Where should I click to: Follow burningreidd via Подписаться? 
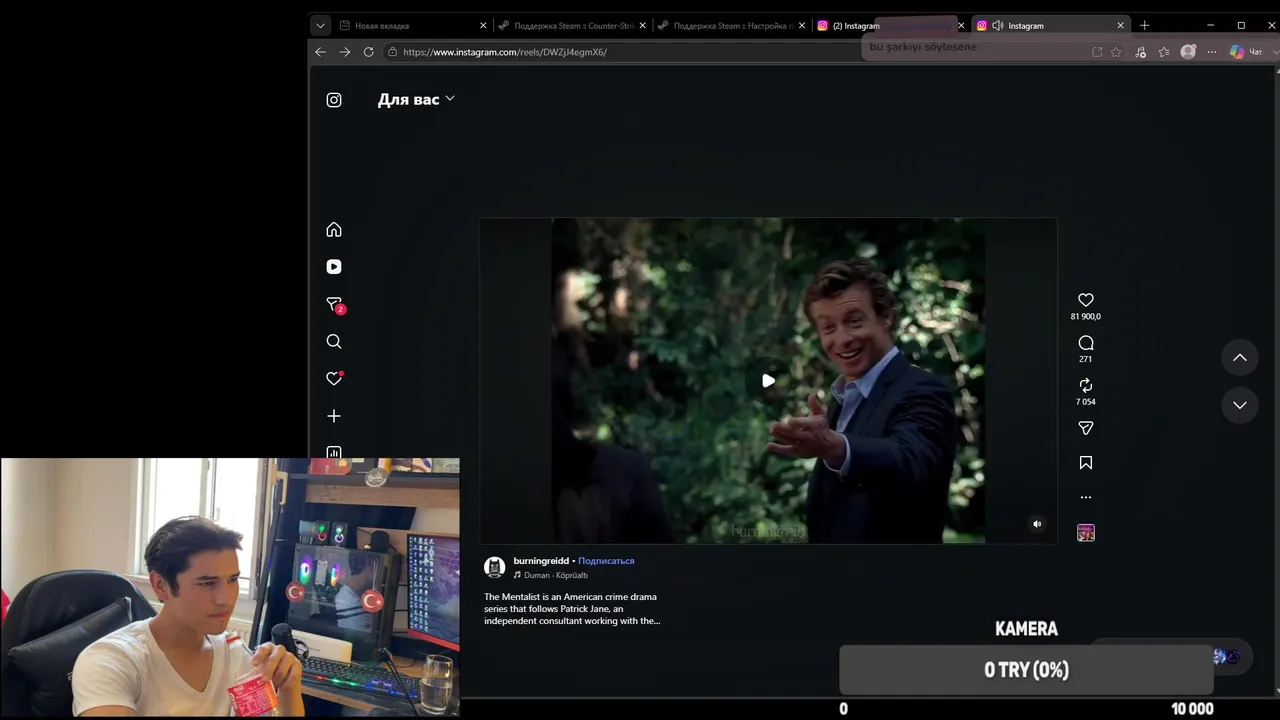pos(606,561)
